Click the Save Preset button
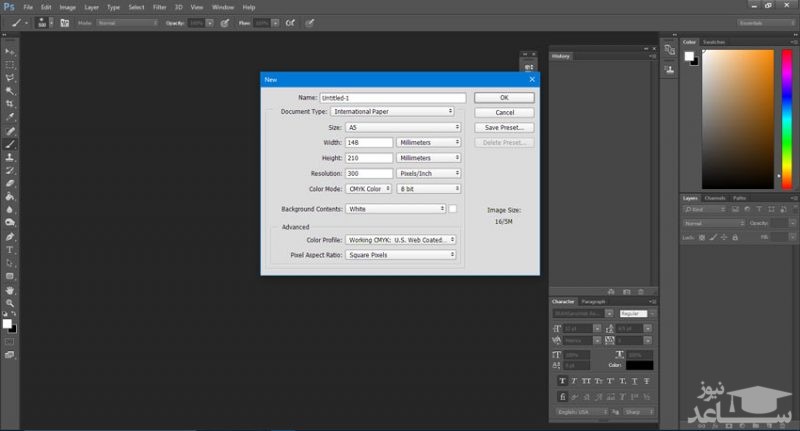The width and height of the screenshot is (800, 431). coord(504,128)
